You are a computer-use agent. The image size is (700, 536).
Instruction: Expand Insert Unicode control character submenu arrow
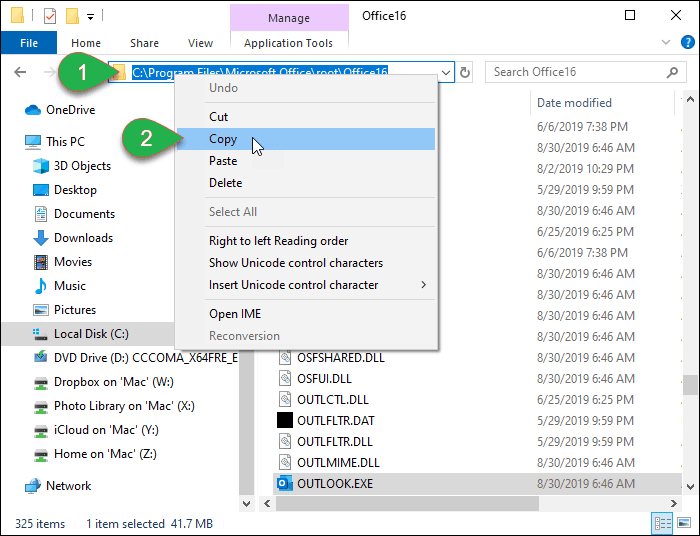[424, 285]
